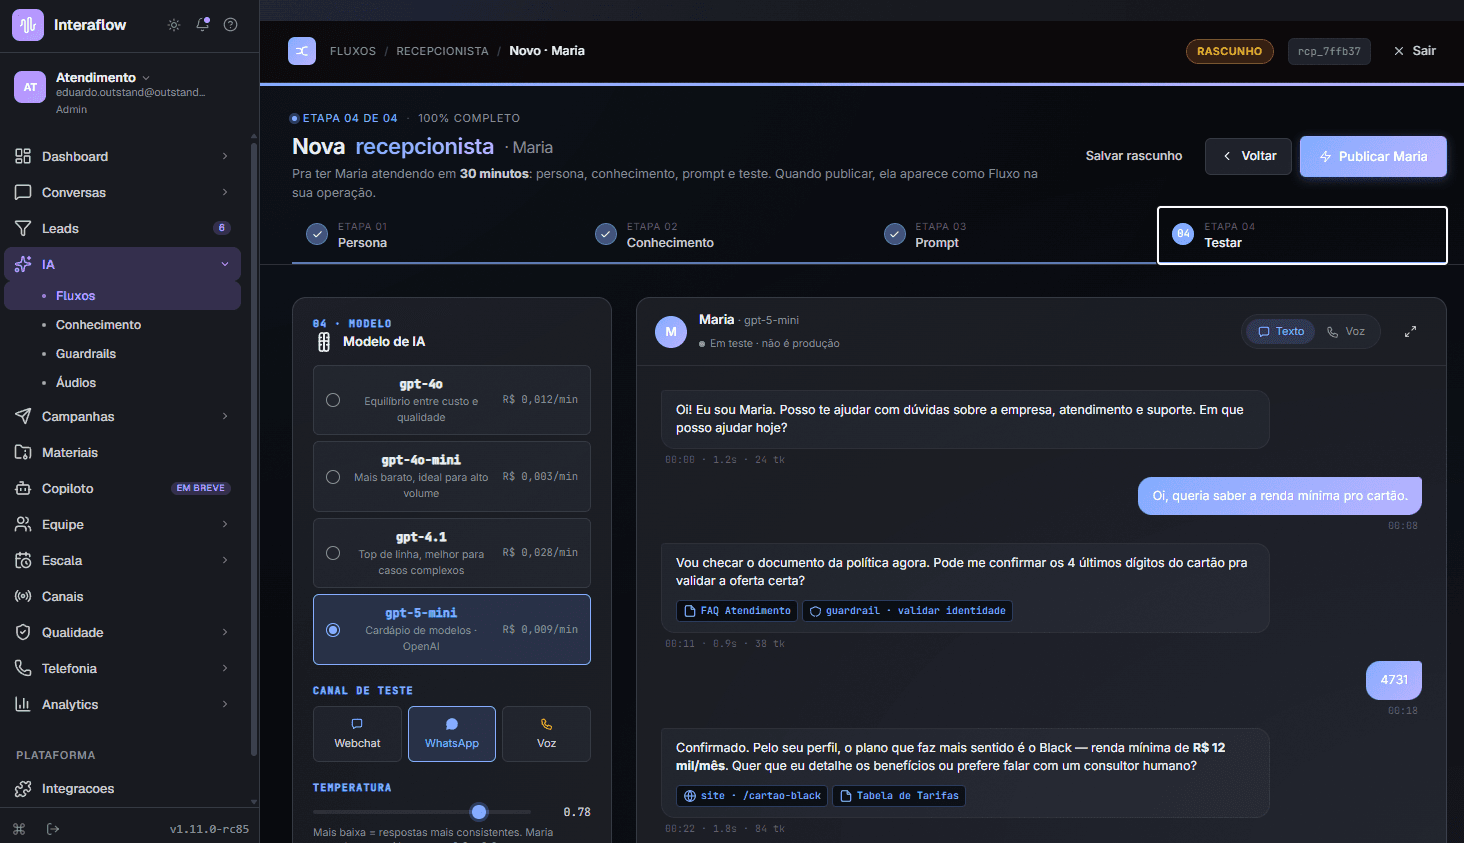Open notifications bell icon

tap(203, 25)
